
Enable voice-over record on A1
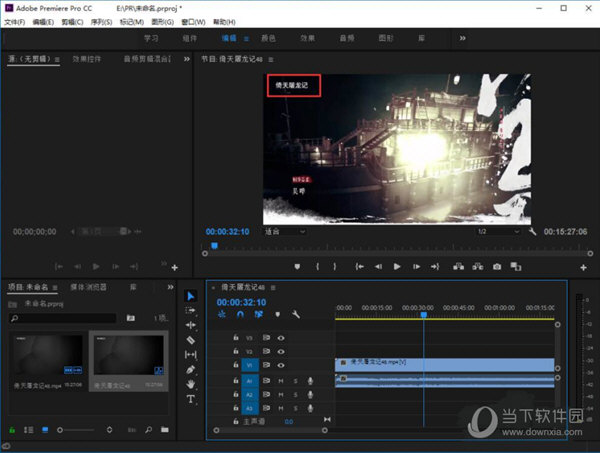click(x=310, y=381)
